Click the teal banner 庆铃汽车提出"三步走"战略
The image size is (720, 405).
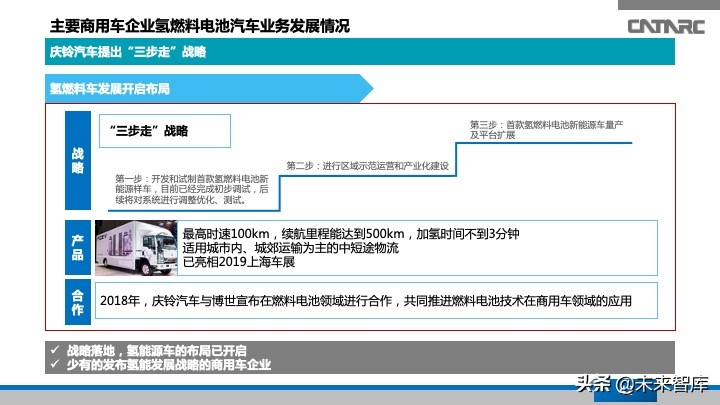[x=360, y=51]
